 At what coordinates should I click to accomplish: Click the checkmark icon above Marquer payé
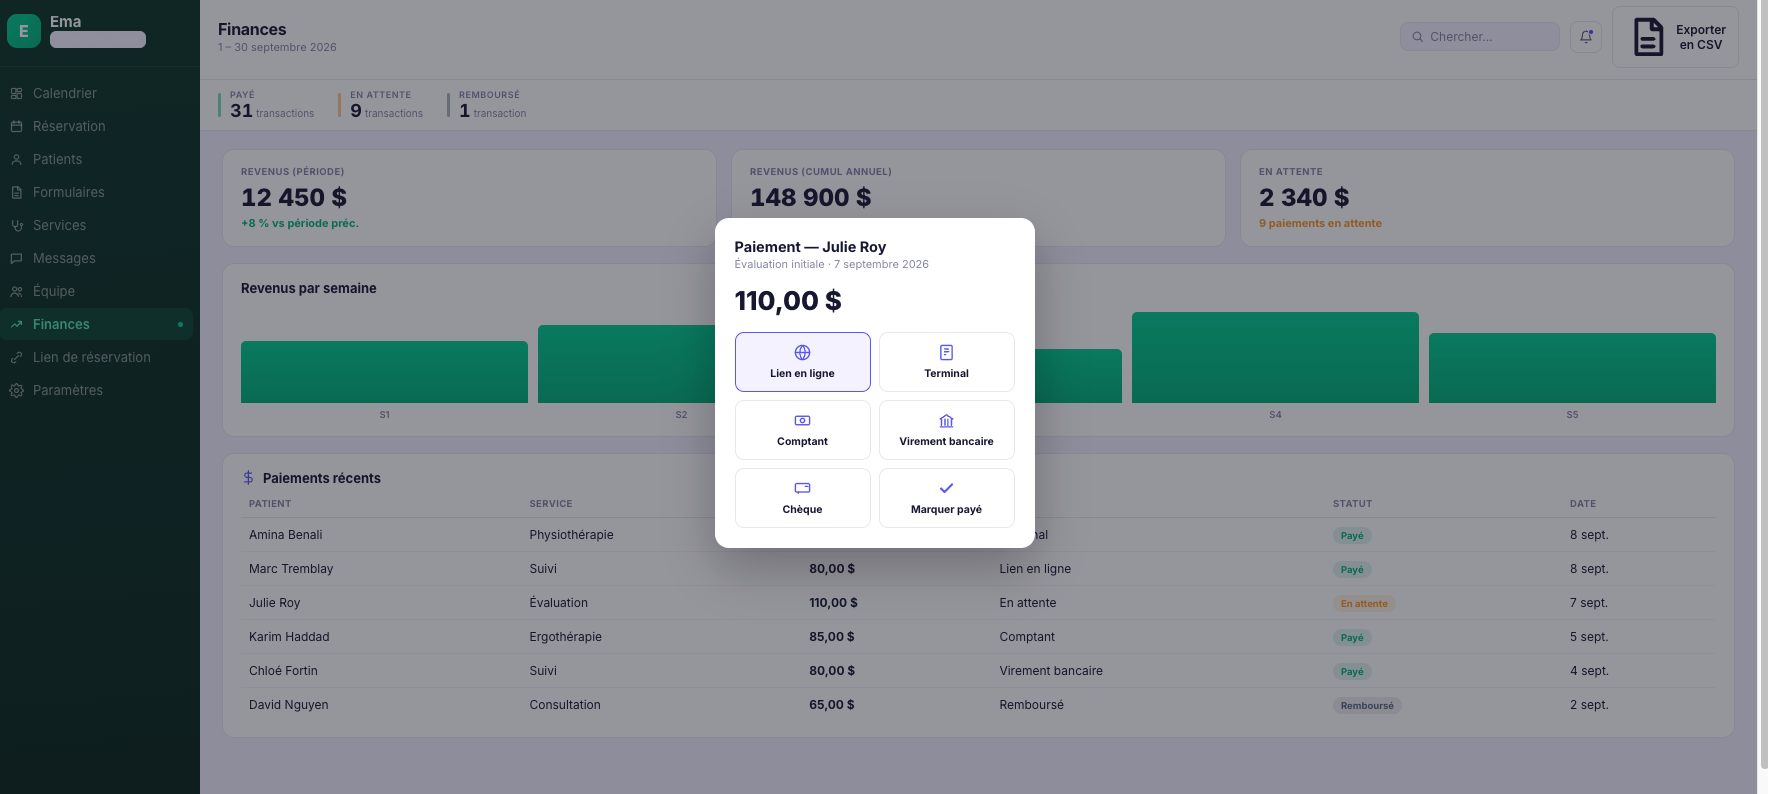point(946,488)
